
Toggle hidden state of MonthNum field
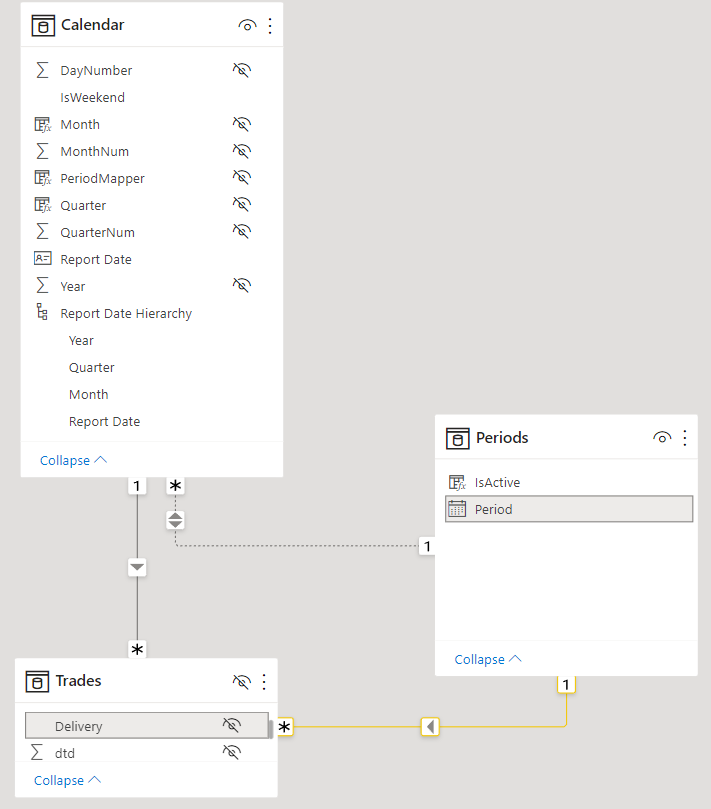[x=241, y=151]
